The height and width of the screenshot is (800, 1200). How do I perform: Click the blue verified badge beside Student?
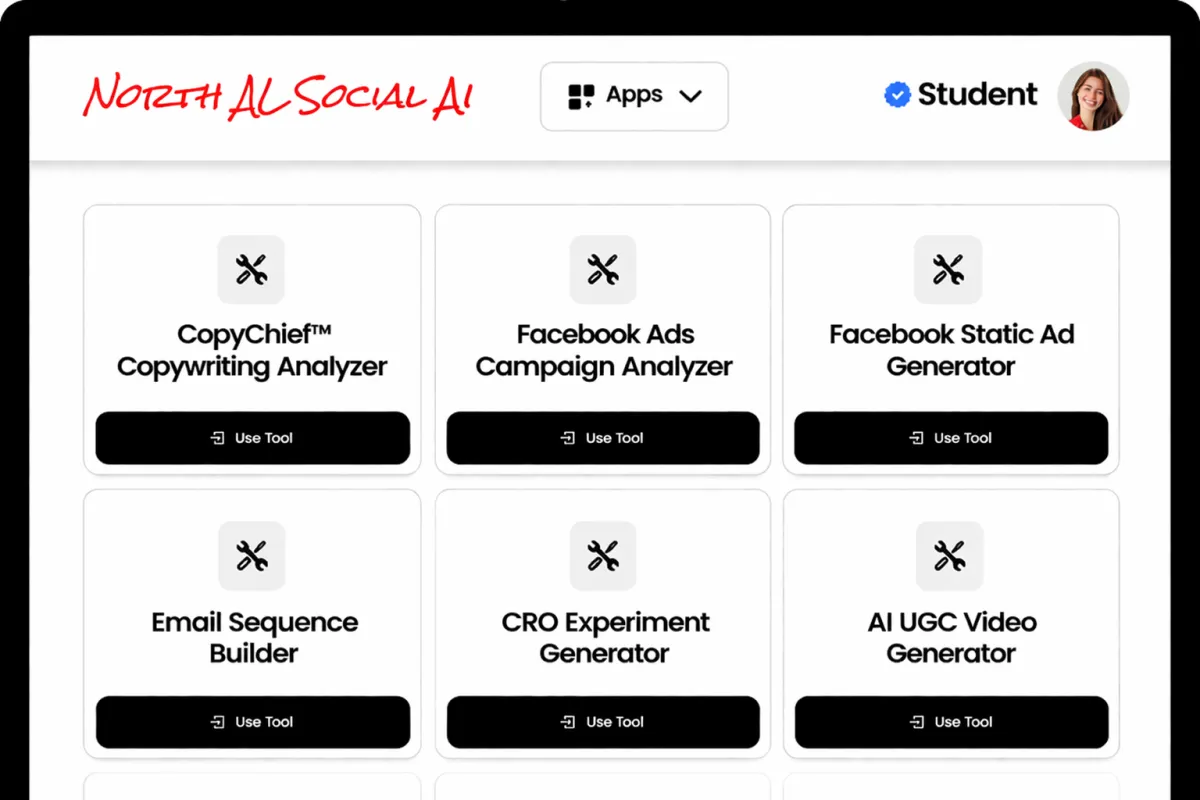pyautogui.click(x=897, y=95)
